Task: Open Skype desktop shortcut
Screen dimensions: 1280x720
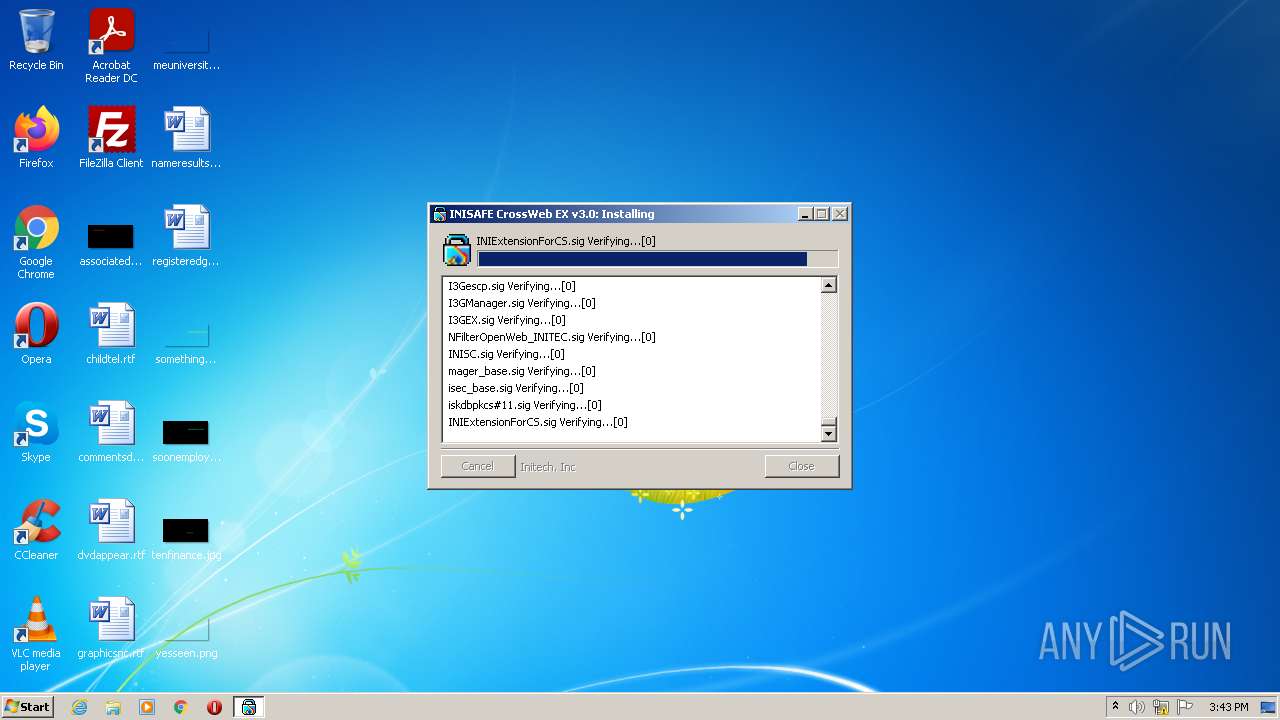Action: (x=36, y=432)
